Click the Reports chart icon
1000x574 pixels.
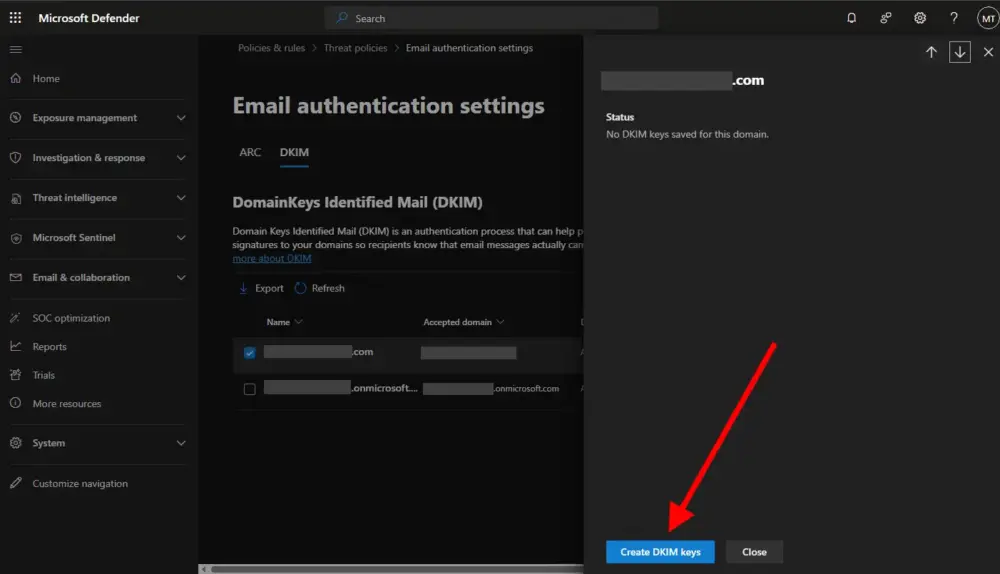[16, 346]
